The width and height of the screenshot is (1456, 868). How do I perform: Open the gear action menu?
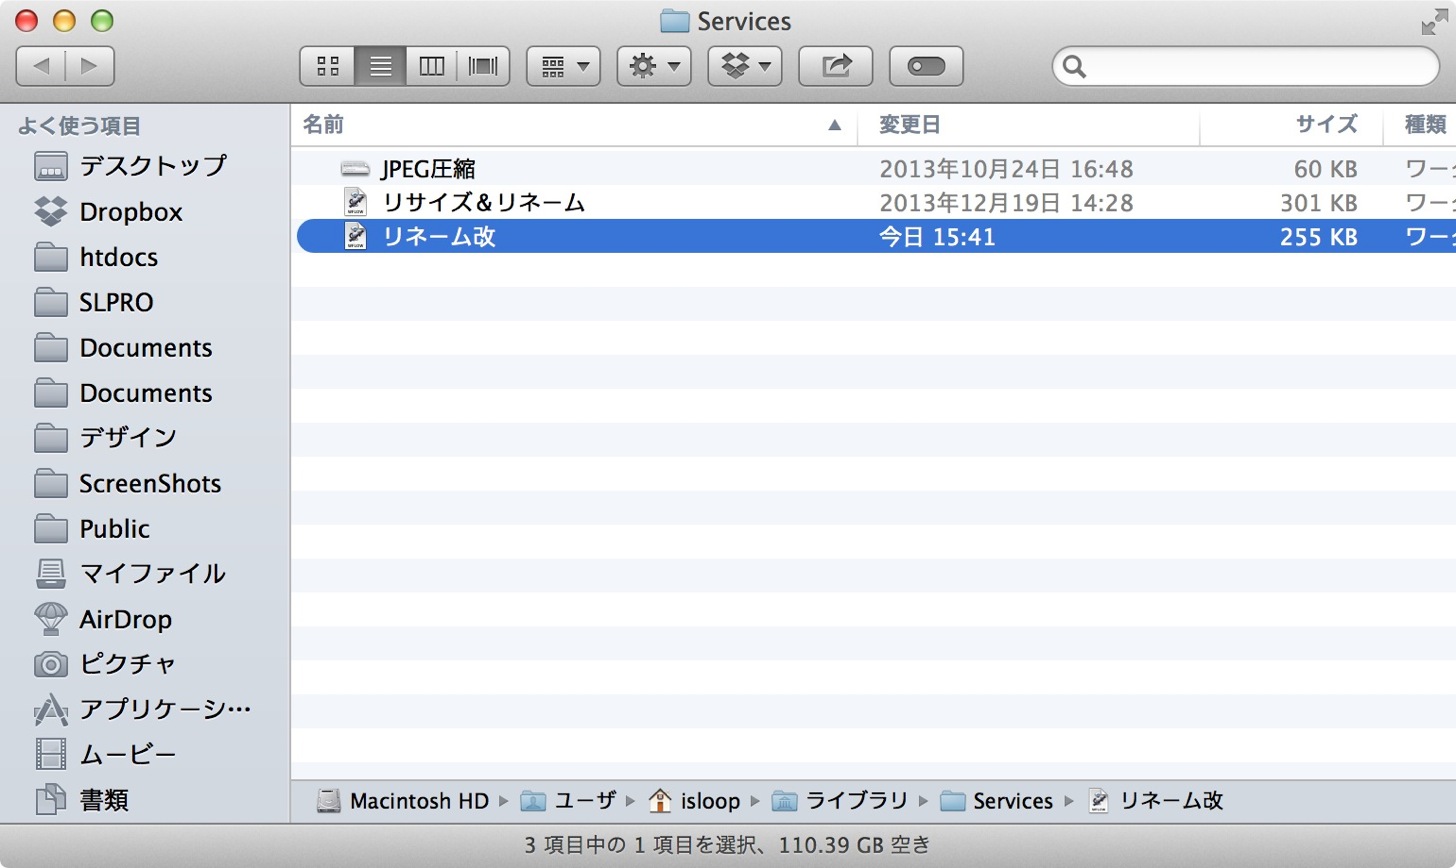(x=654, y=66)
